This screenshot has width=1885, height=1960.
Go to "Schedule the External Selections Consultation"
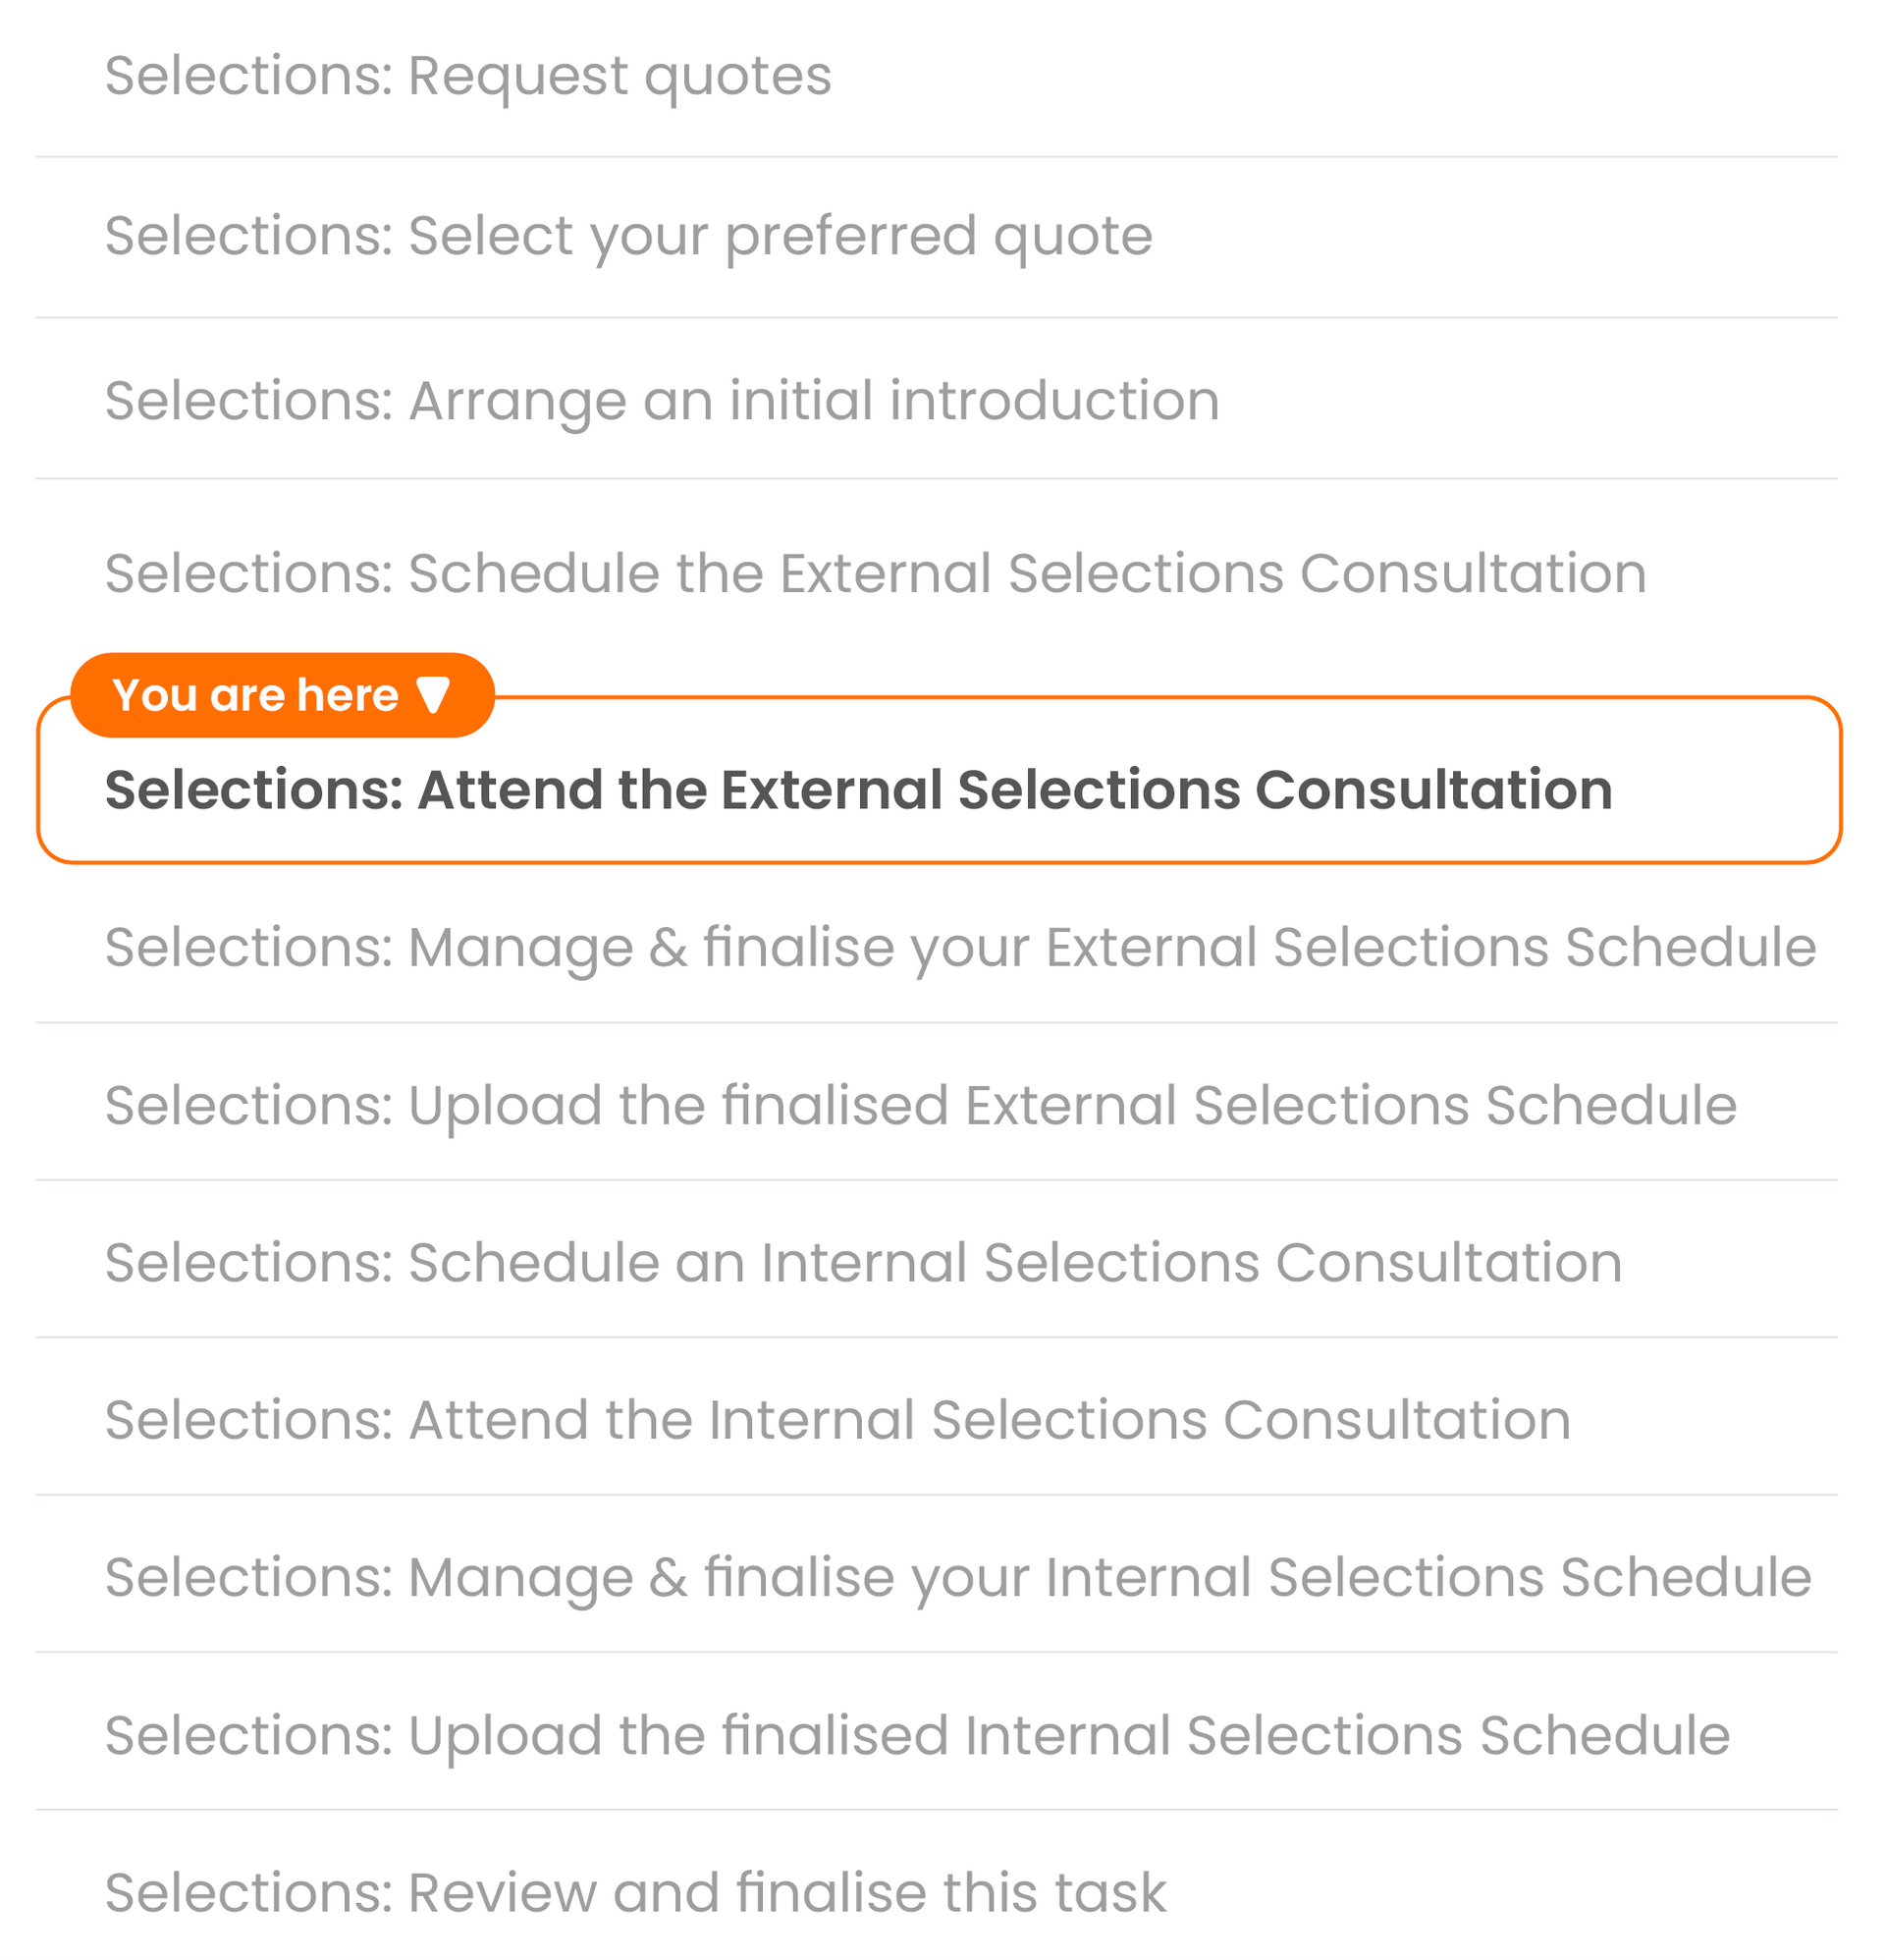(x=875, y=574)
